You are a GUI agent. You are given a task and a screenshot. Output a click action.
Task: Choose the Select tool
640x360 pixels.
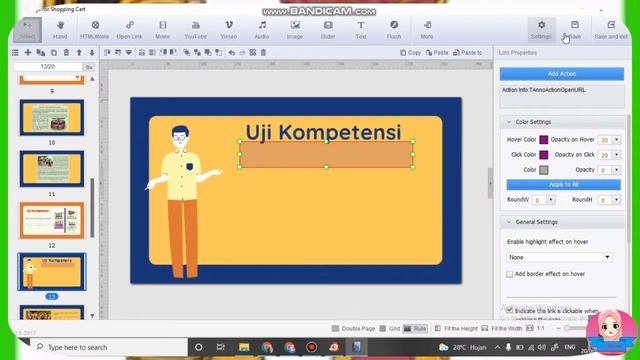27,30
